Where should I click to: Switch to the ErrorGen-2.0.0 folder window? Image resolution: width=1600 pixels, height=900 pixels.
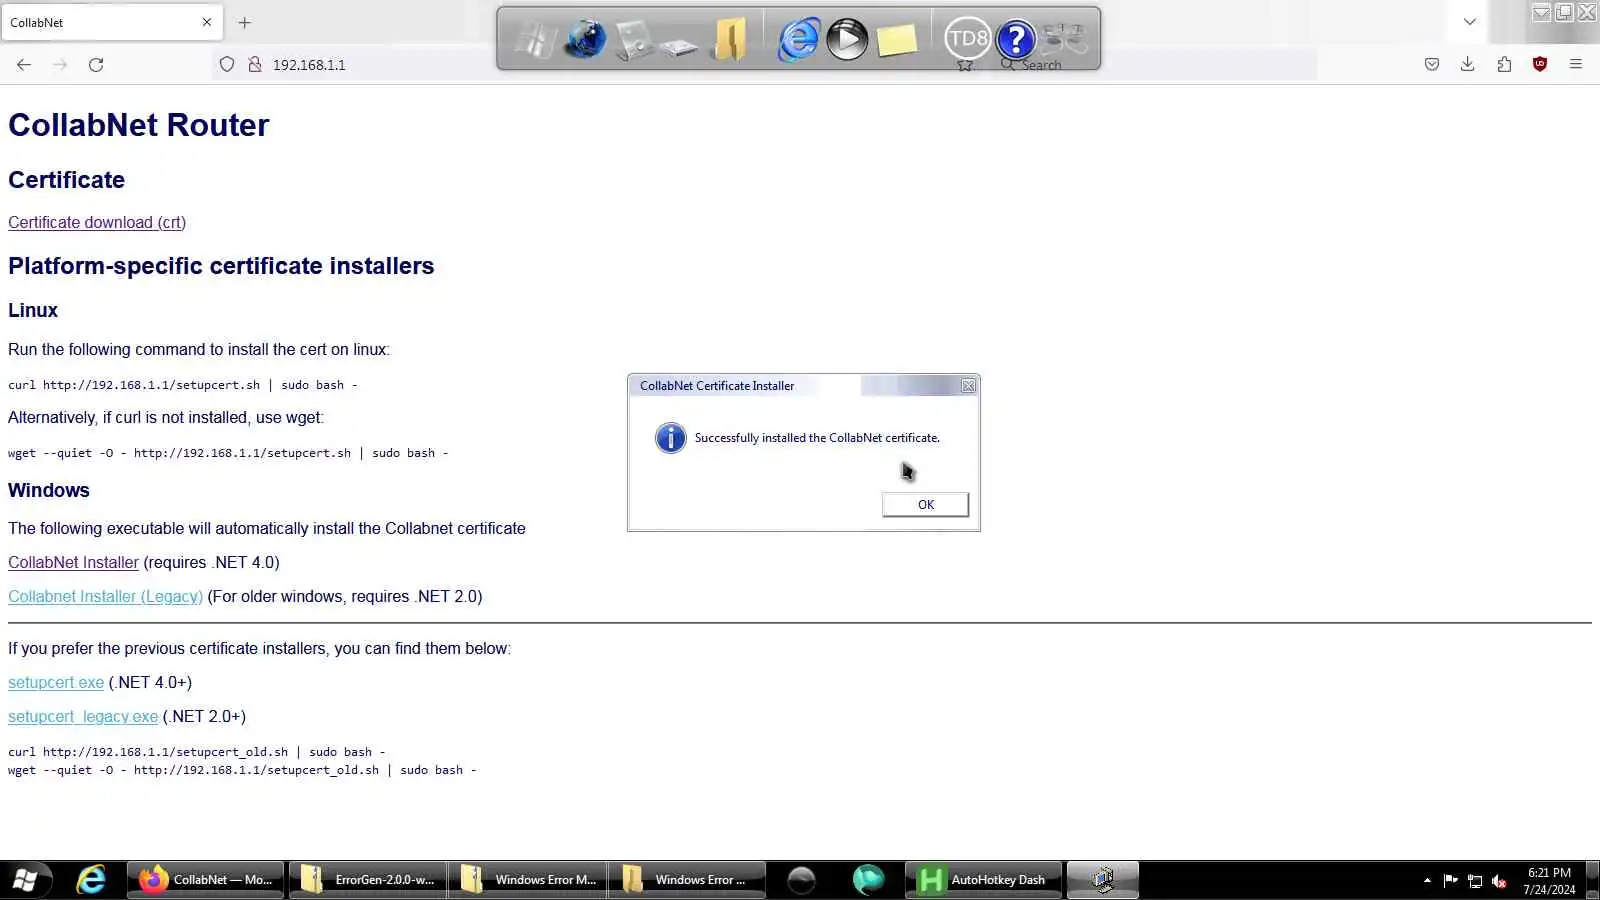pos(367,880)
